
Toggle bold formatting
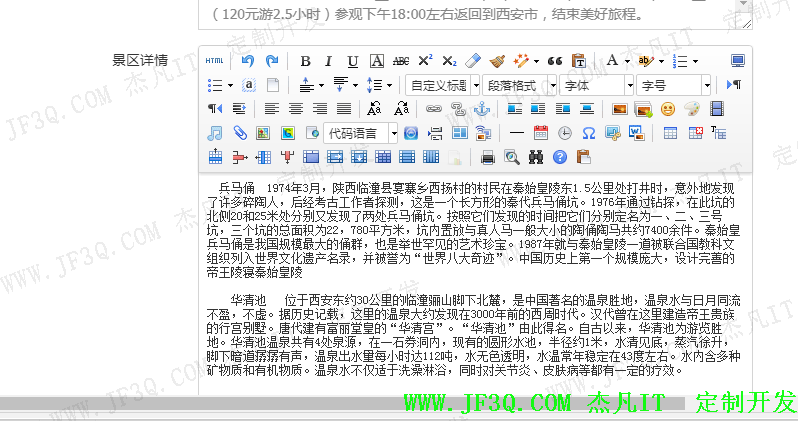pyautogui.click(x=305, y=61)
